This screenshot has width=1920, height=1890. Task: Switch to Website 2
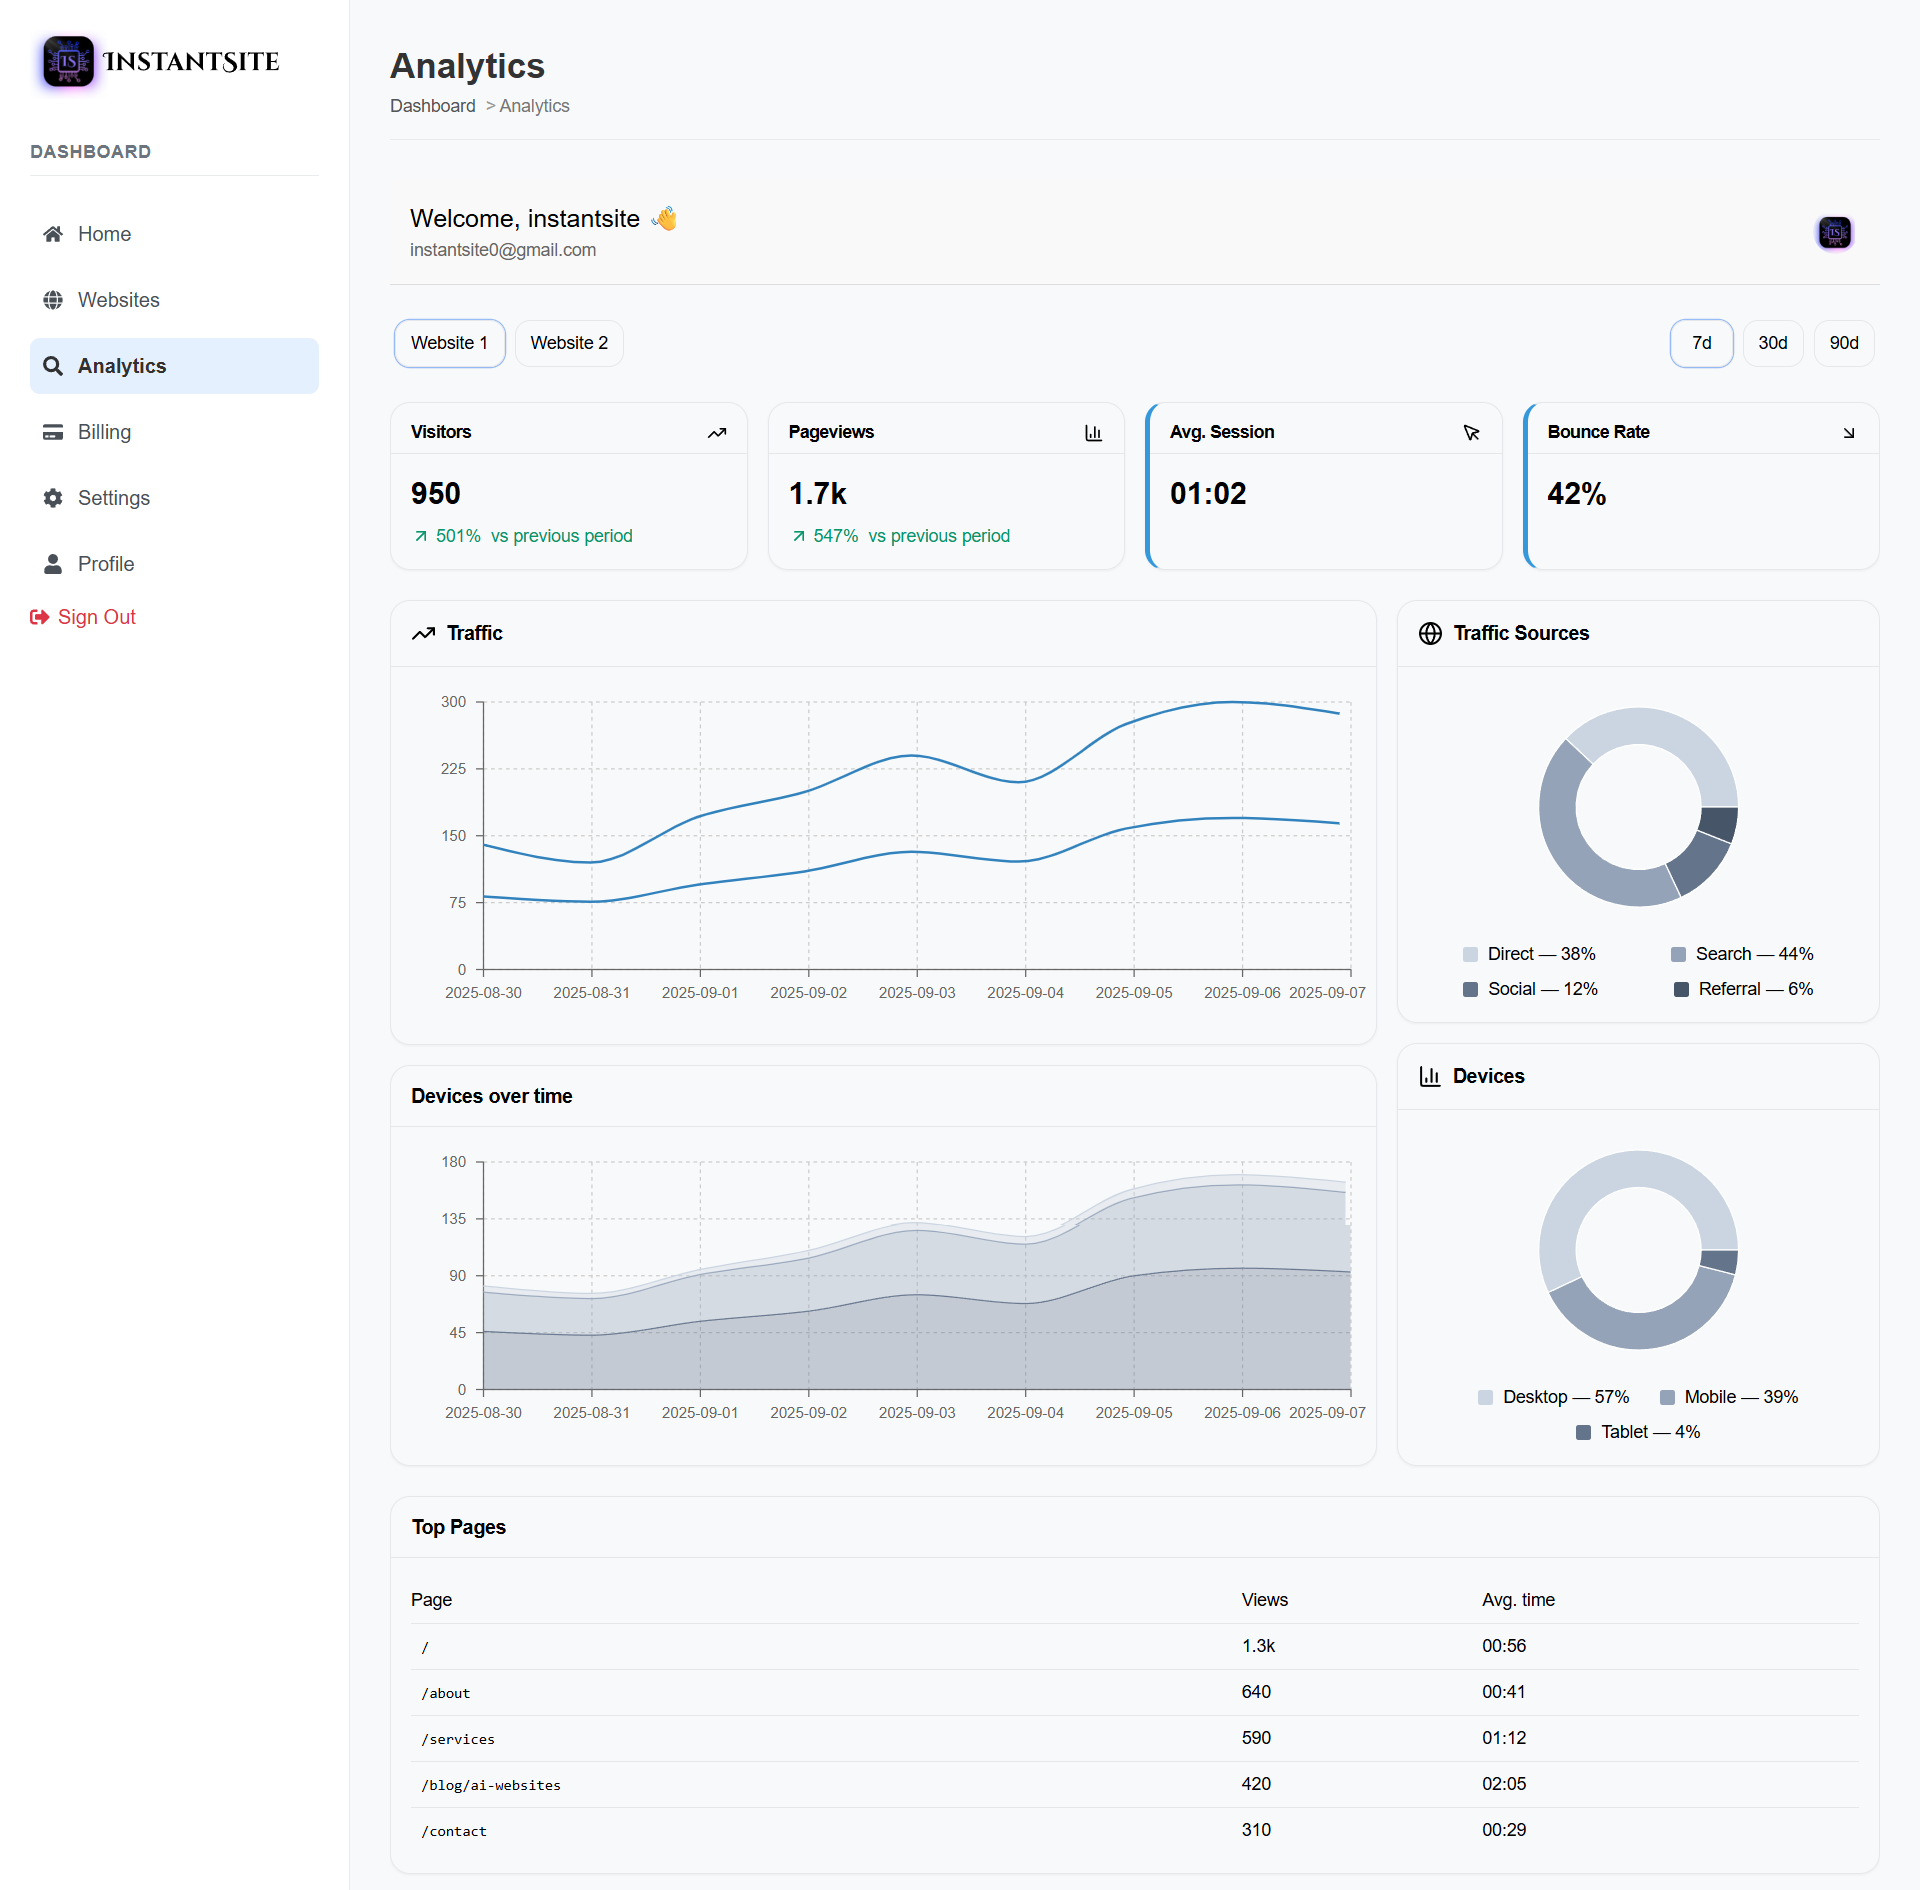point(569,343)
